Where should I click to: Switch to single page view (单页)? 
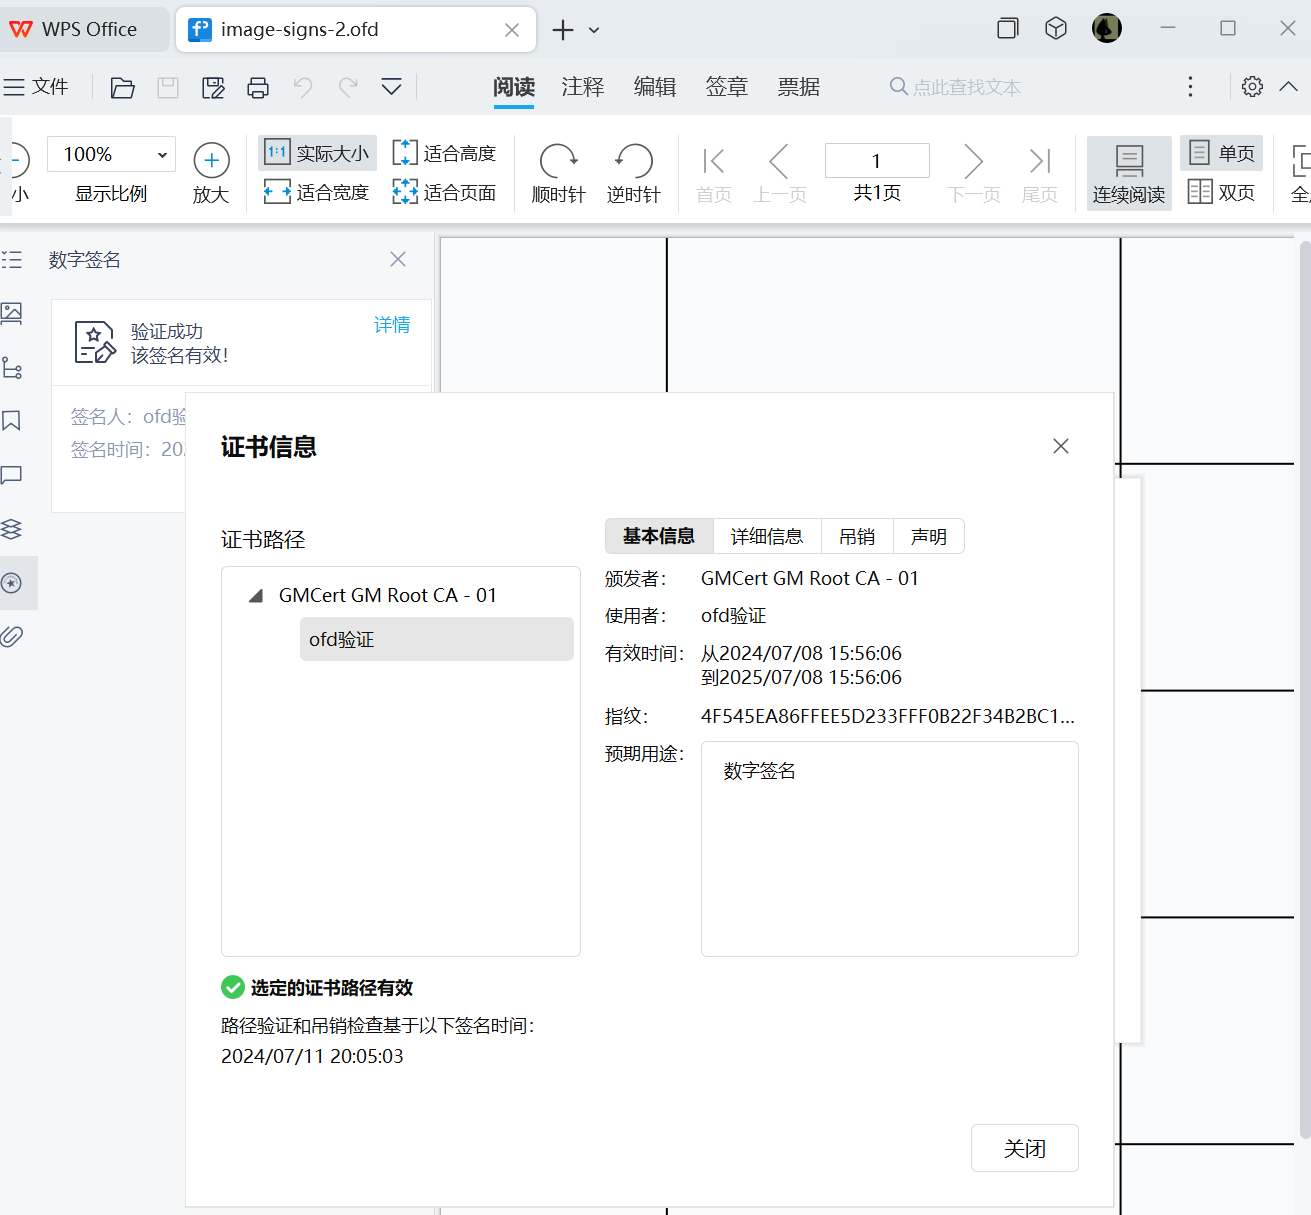tap(1222, 153)
